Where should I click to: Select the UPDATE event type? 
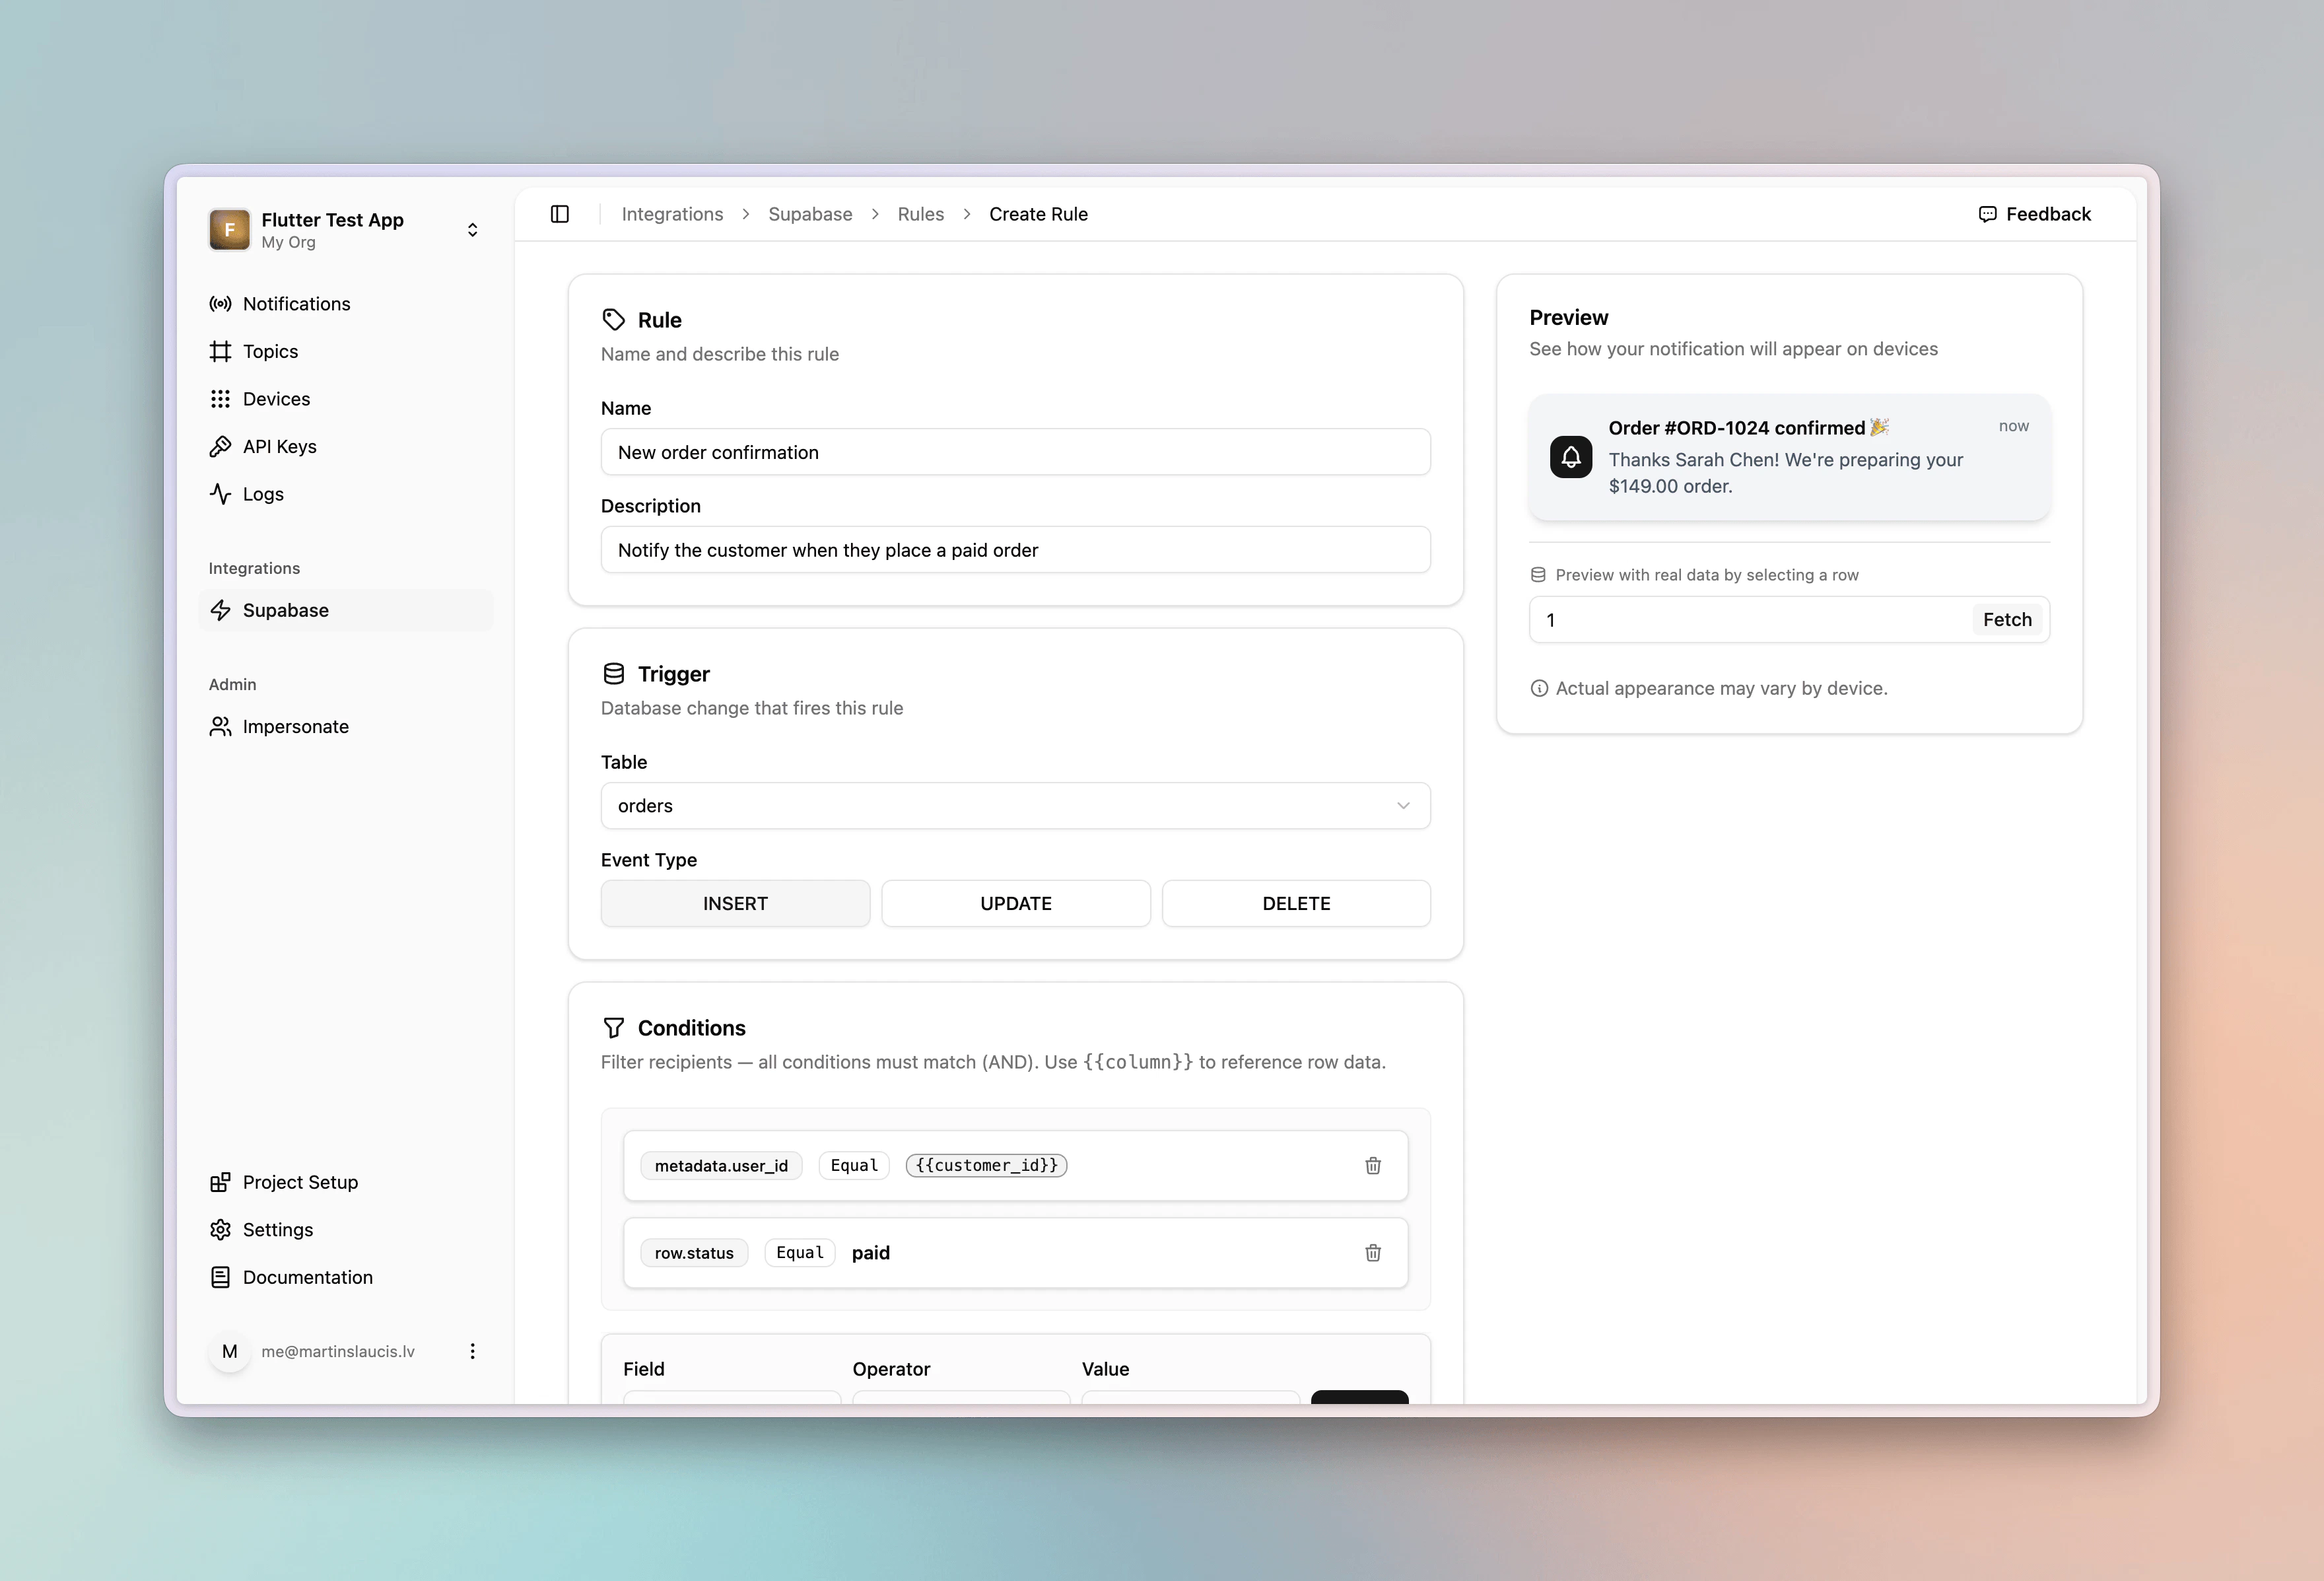coord(1016,903)
